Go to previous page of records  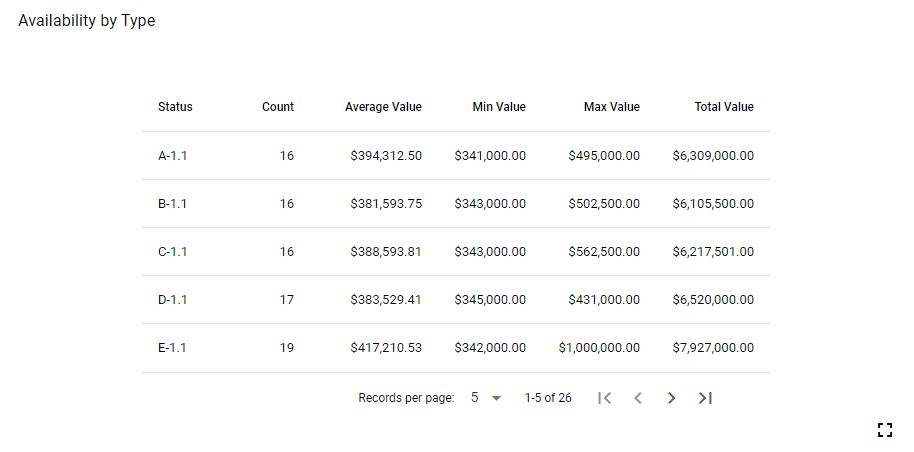(x=638, y=398)
